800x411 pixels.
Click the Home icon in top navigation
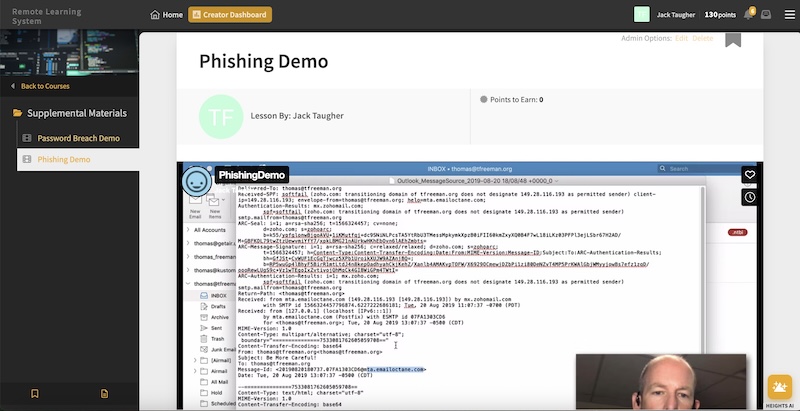[155, 15]
